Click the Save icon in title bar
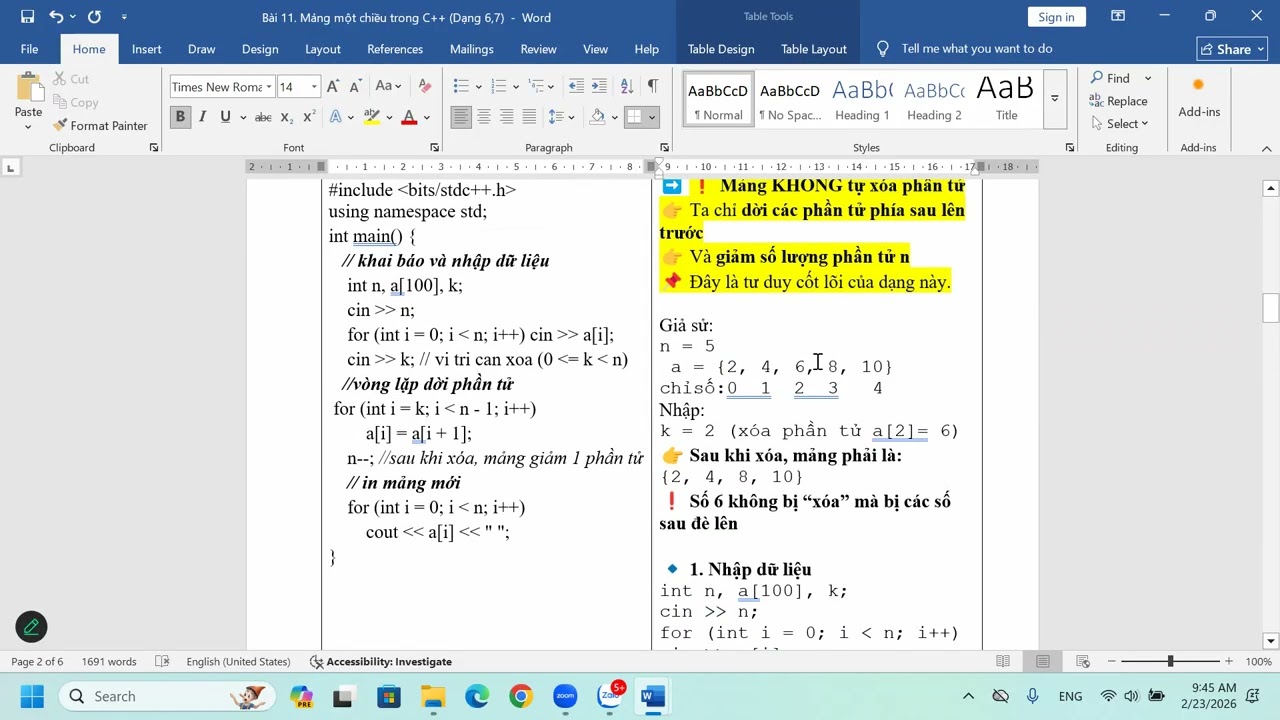This screenshot has width=1280, height=720. (x=27, y=16)
